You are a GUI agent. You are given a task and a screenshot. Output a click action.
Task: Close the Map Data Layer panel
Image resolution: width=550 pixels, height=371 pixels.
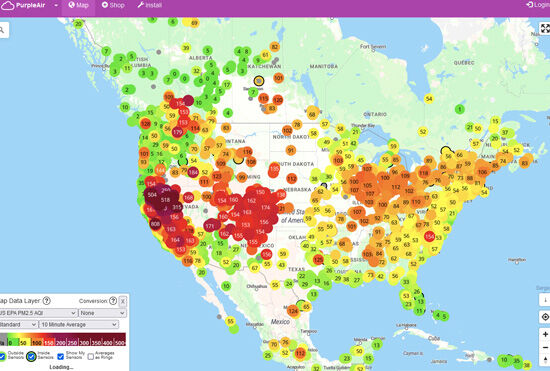tap(122, 301)
